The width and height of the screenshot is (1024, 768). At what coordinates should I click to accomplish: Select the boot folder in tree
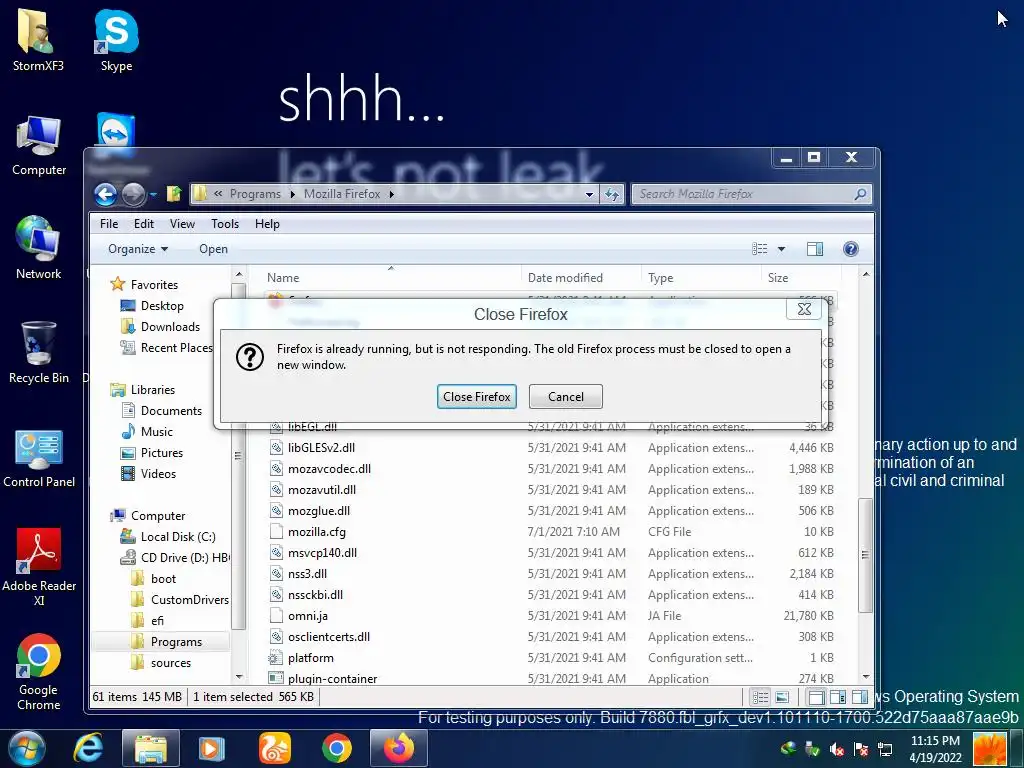tap(163, 579)
